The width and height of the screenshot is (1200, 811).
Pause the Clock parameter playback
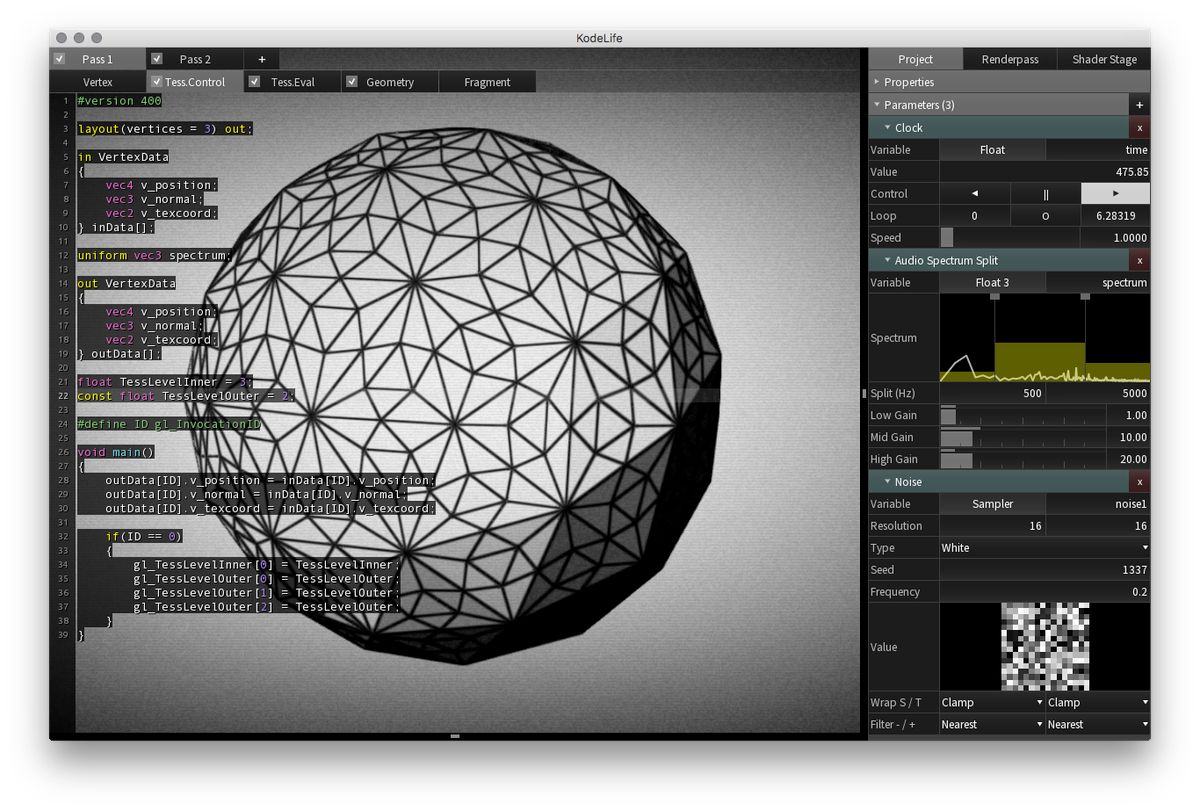pyautogui.click(x=1046, y=193)
